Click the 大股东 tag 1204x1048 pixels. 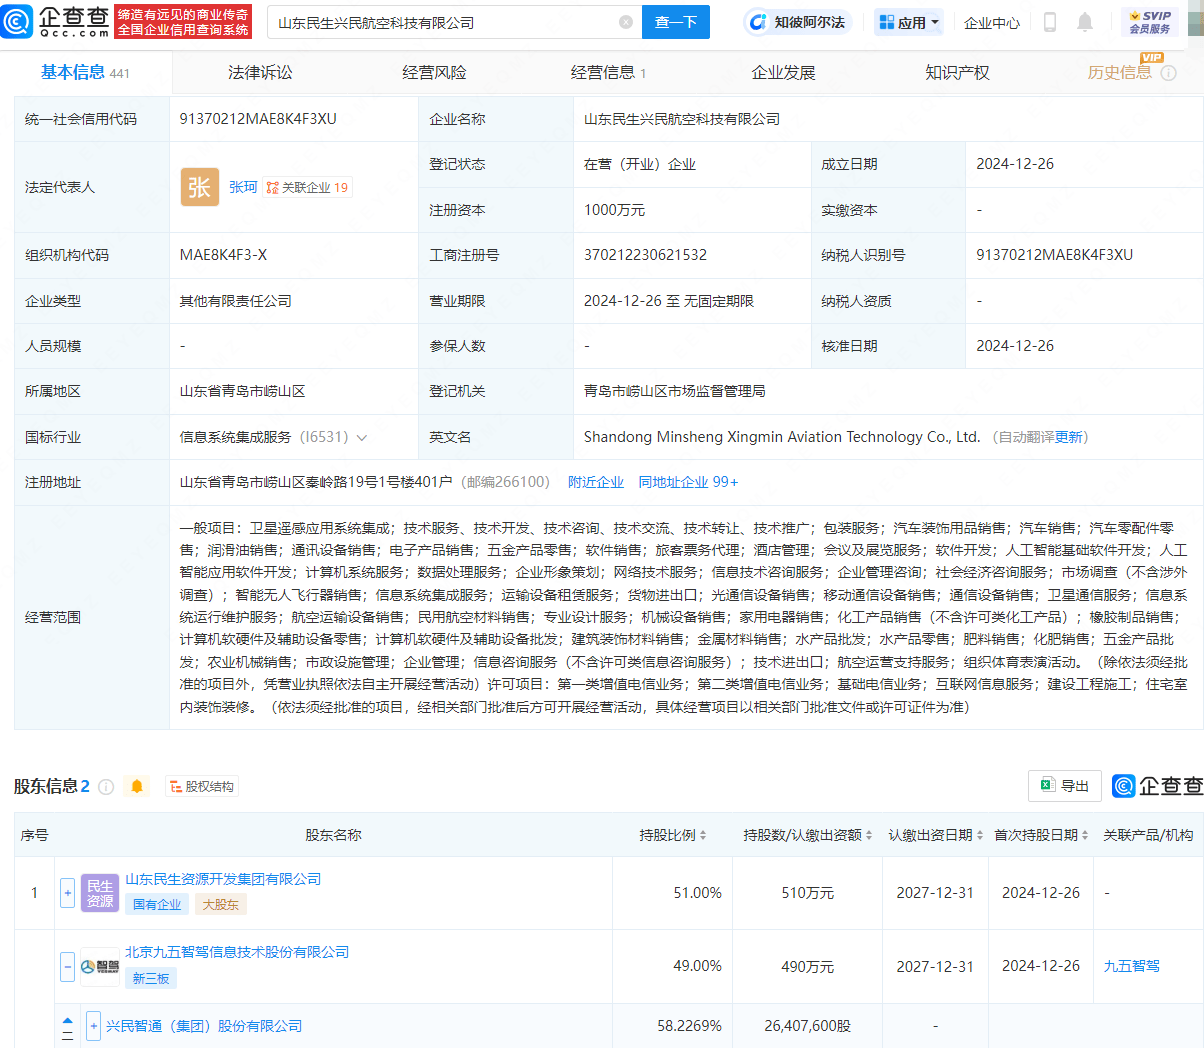[220, 904]
